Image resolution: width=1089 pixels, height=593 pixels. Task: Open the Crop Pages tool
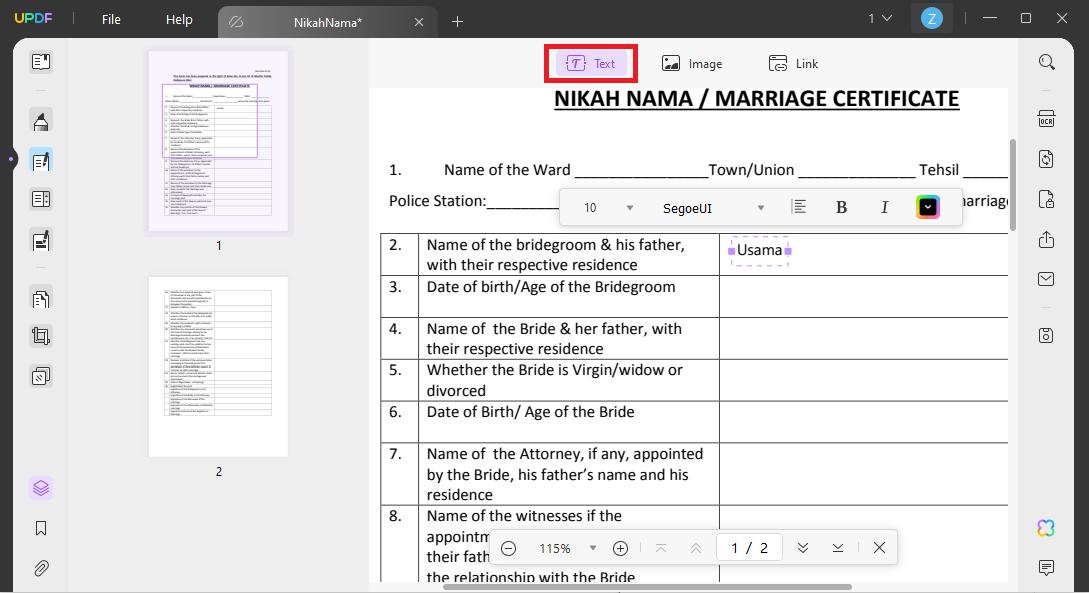pyautogui.click(x=41, y=335)
